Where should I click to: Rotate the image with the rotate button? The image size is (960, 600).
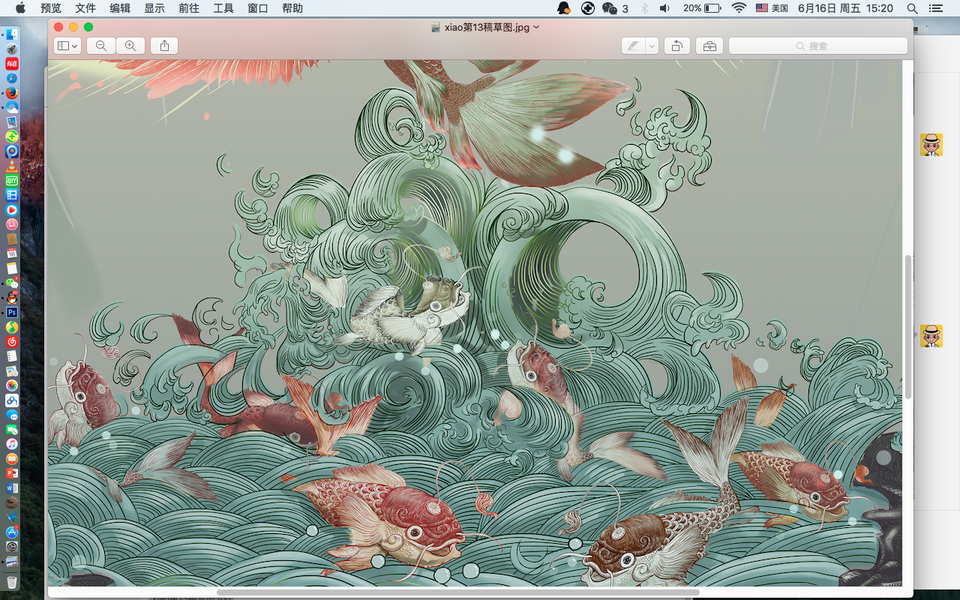677,46
